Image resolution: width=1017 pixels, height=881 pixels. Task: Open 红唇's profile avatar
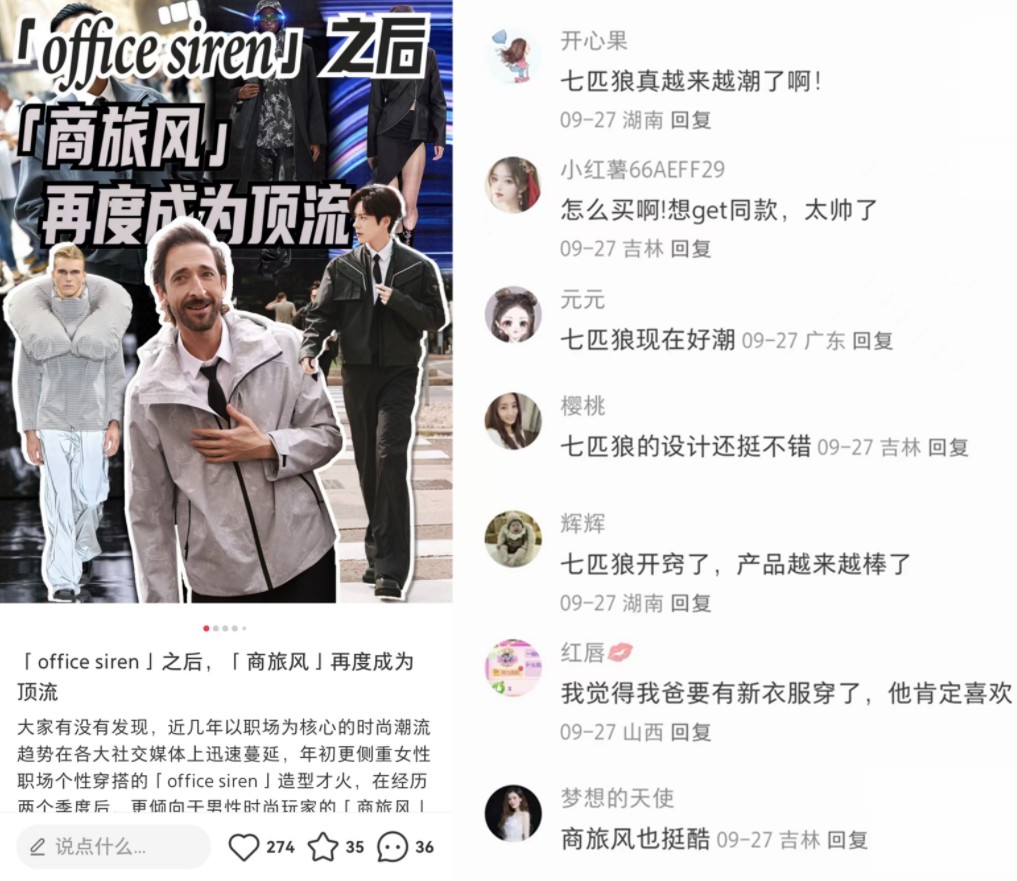tap(513, 668)
